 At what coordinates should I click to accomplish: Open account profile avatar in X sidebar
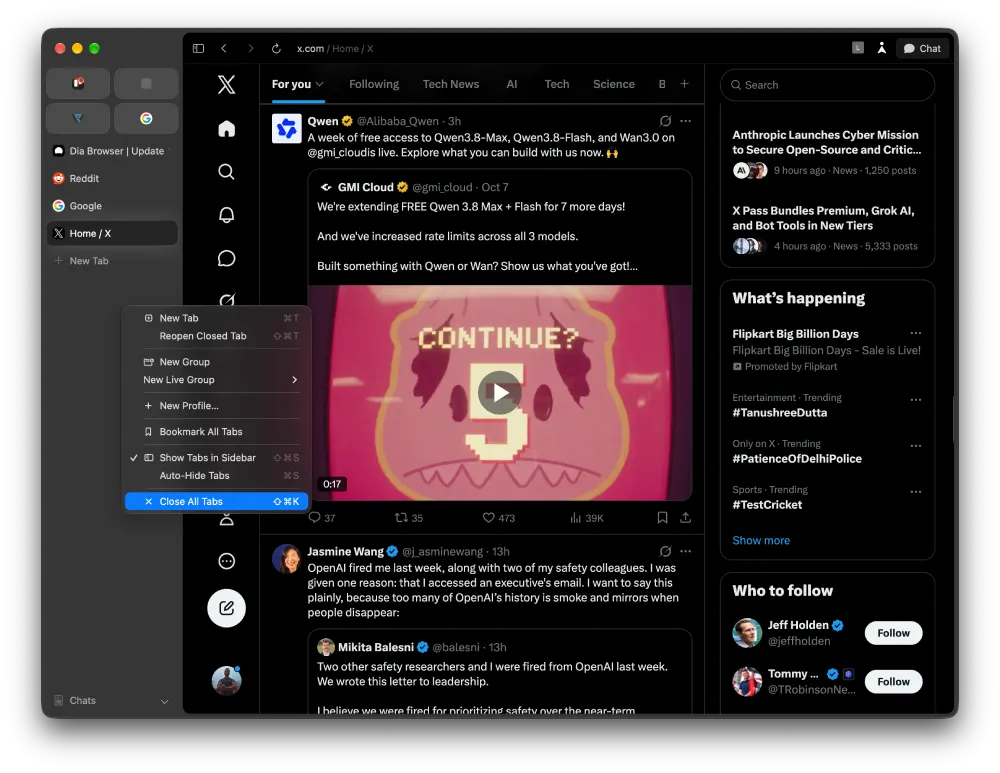(x=226, y=680)
